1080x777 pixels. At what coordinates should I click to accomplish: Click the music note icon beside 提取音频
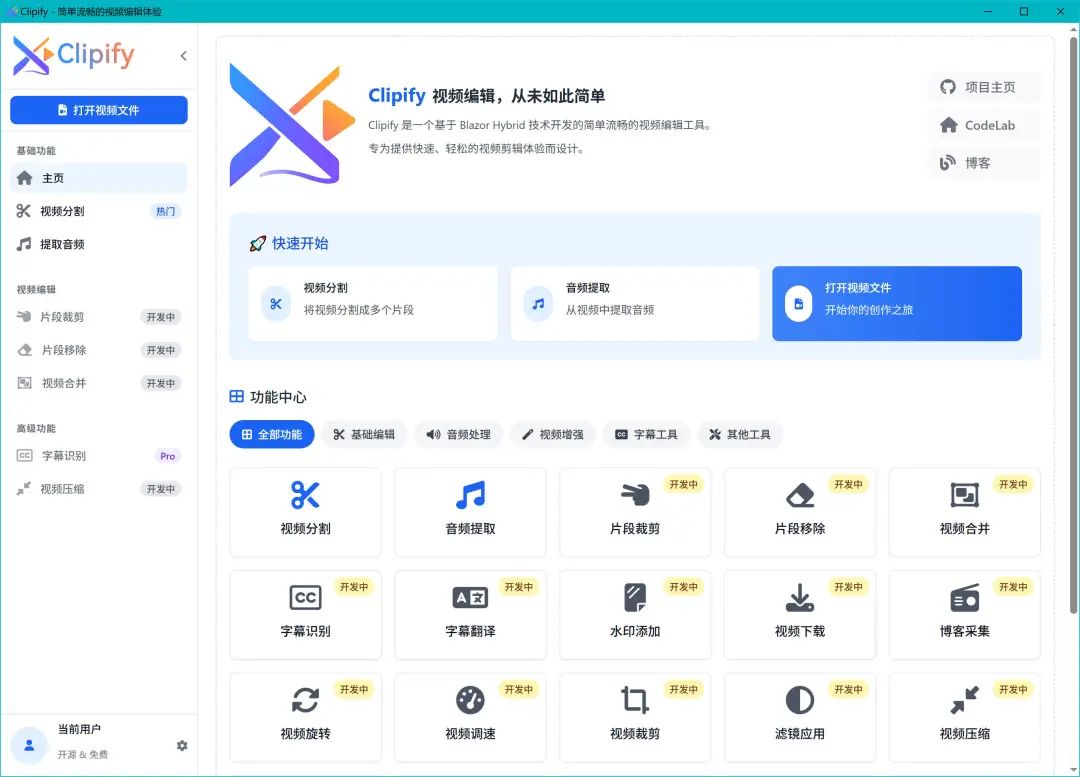[24, 244]
